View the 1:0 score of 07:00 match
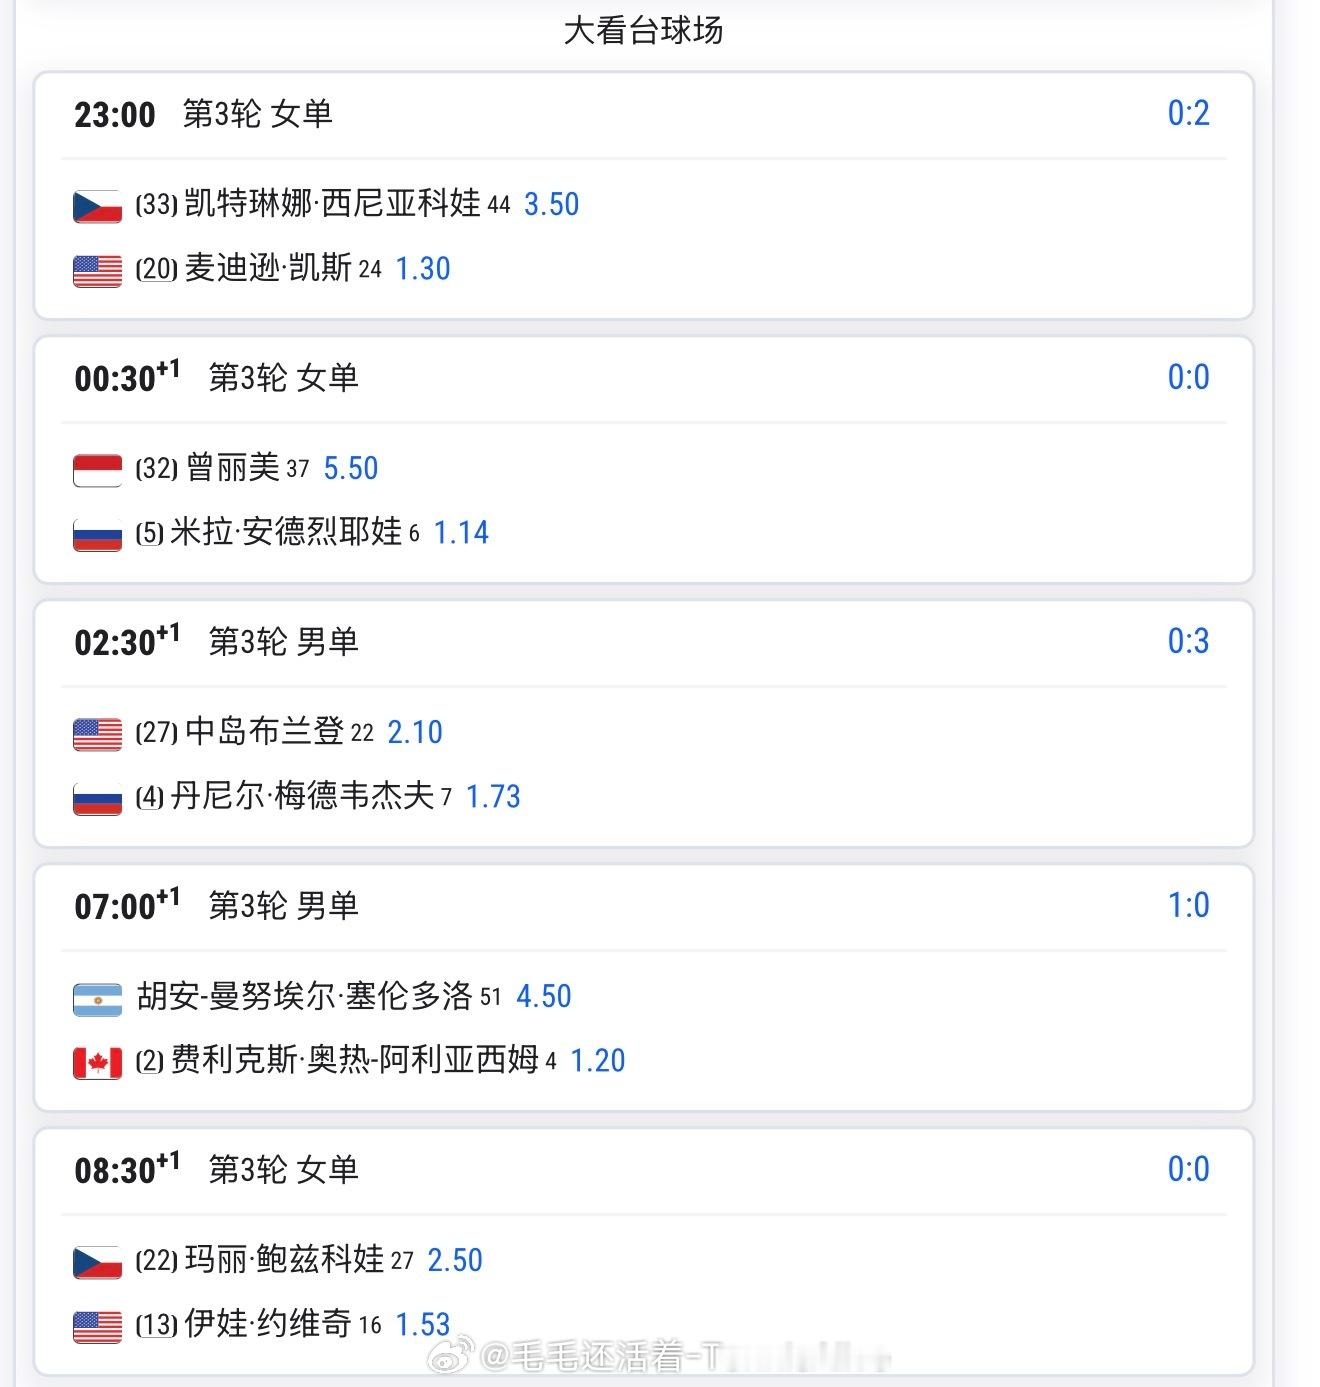The width and height of the screenshot is (1320, 1387). tap(1189, 905)
